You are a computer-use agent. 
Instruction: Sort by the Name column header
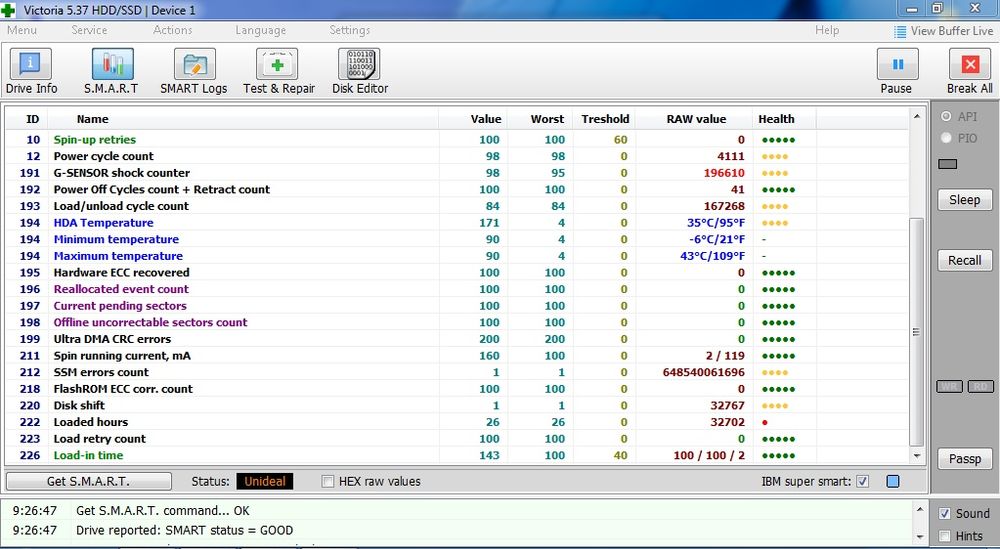point(92,119)
